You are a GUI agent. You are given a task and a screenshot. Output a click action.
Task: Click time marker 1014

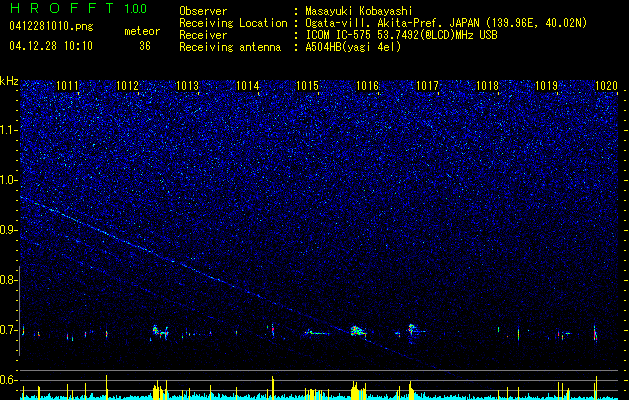(248, 85)
